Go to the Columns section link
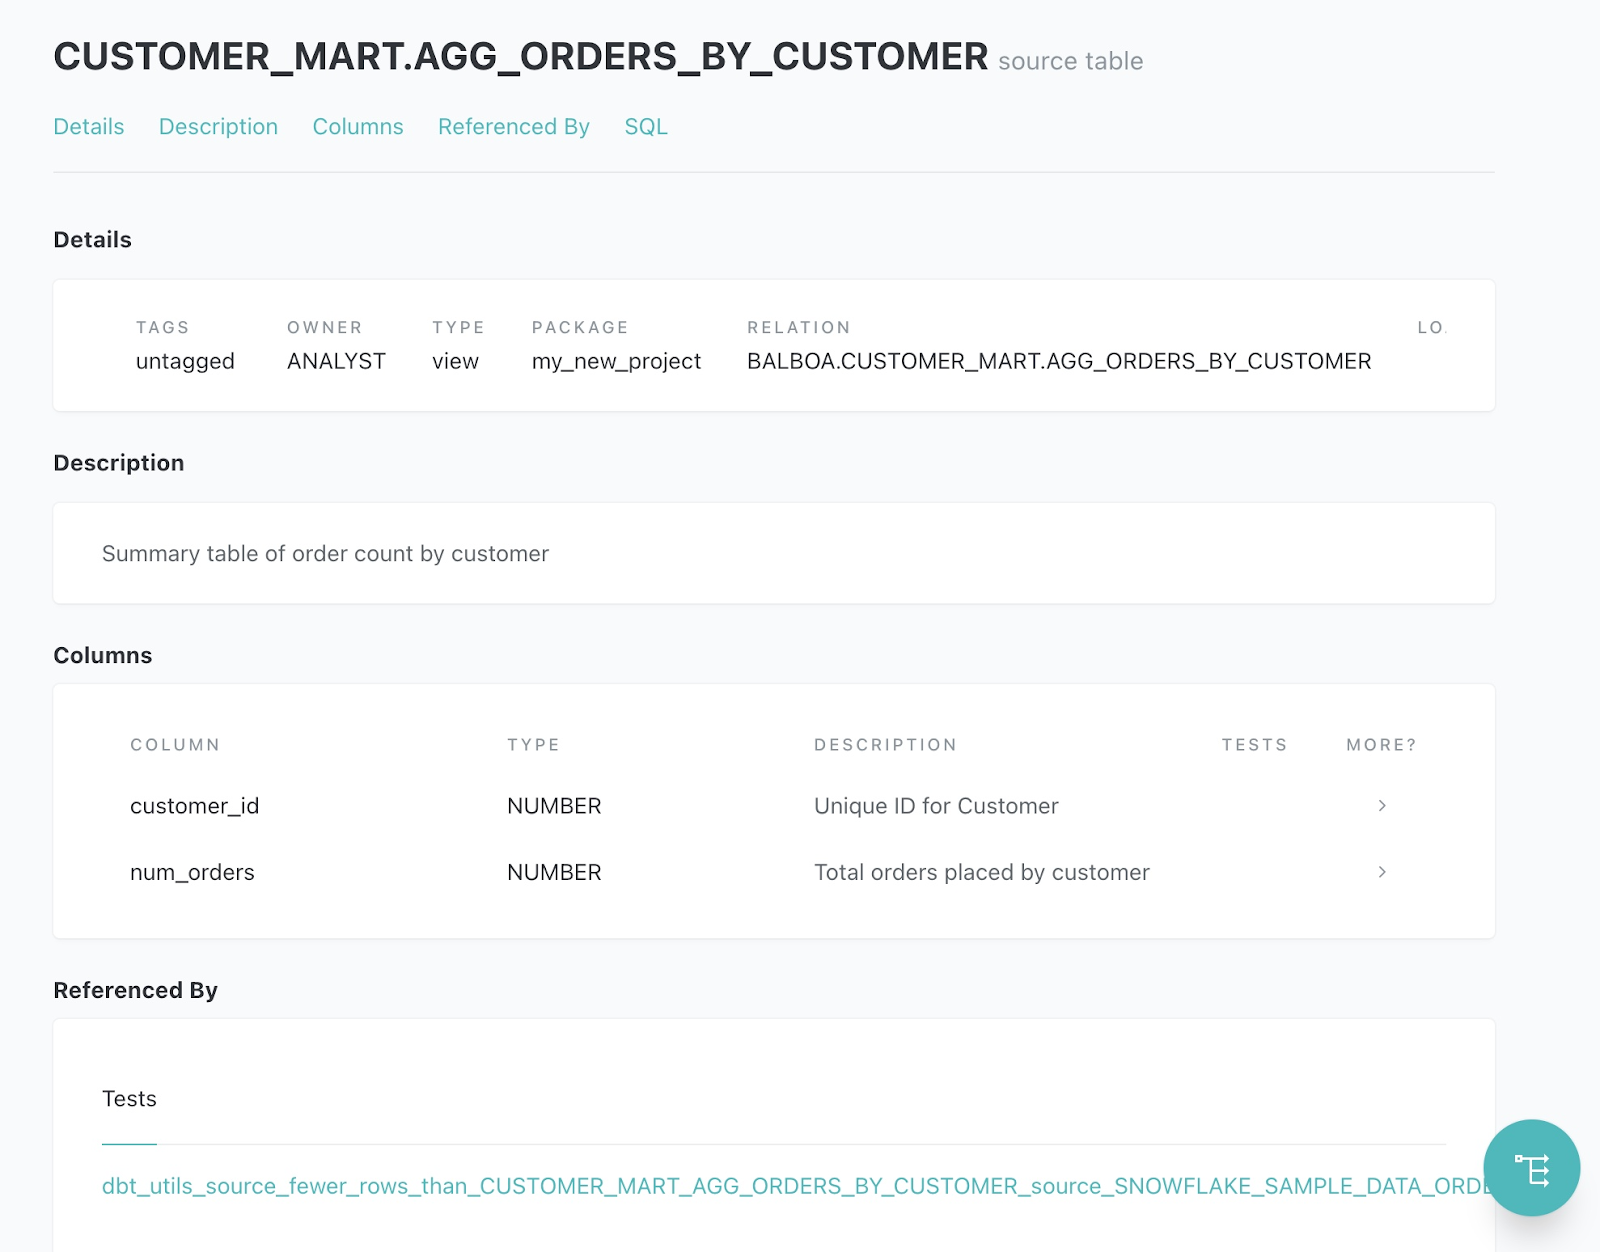 [358, 127]
